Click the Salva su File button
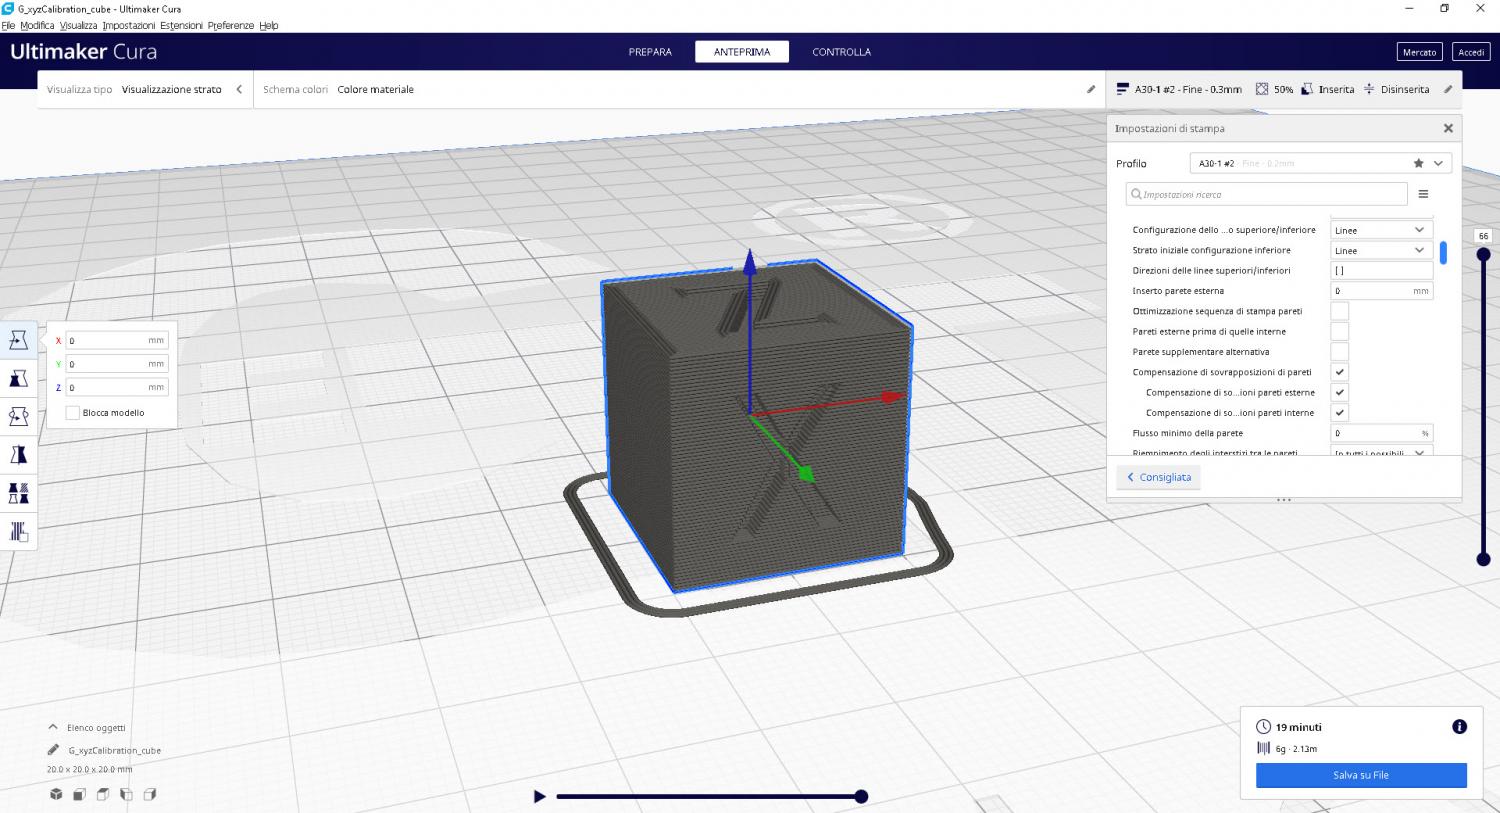The image size is (1500, 813). click(1360, 775)
